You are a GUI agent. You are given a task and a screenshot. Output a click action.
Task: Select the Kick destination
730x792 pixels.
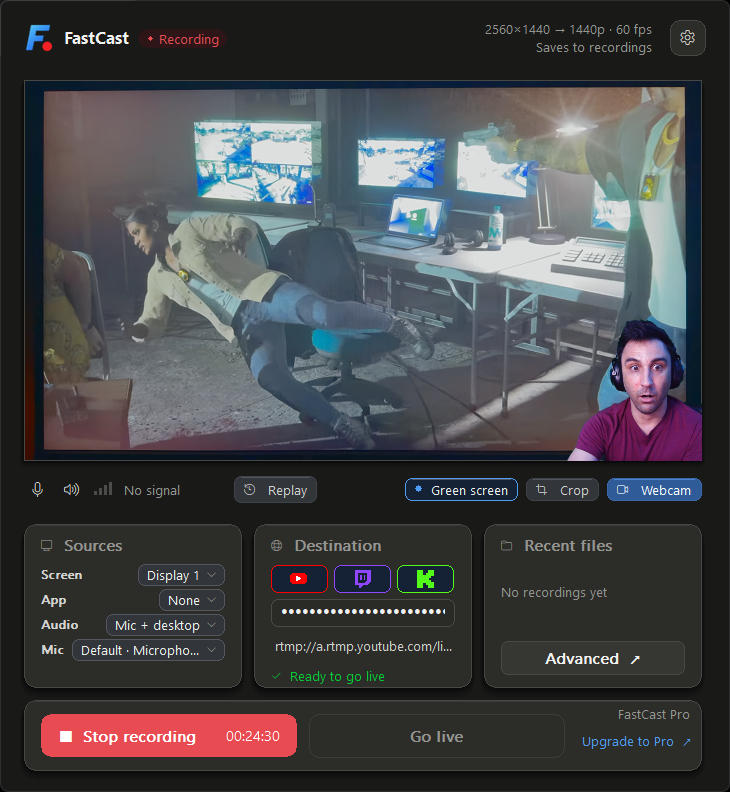[425, 578]
